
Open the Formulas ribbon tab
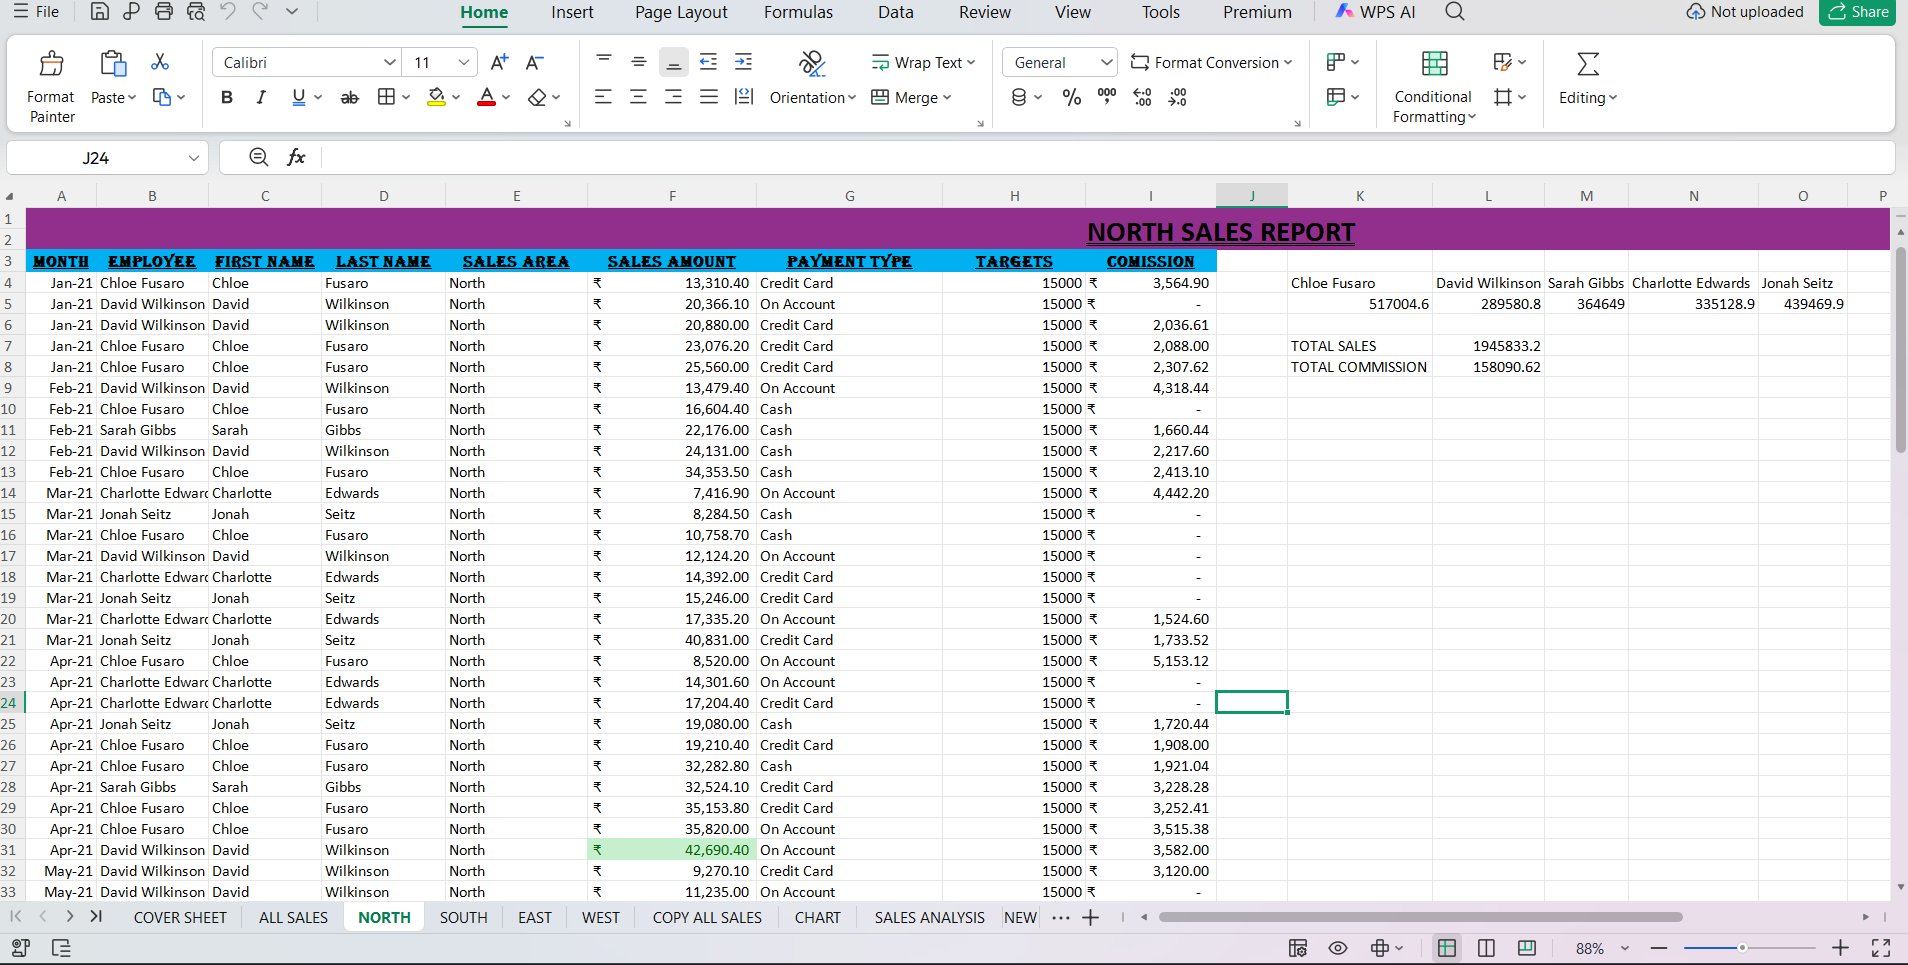(x=798, y=12)
